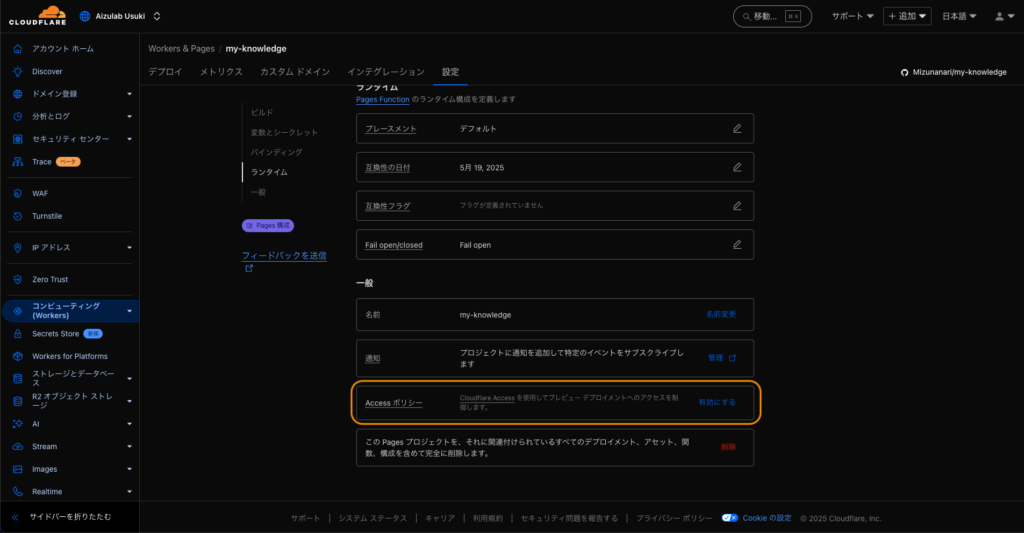Screen dimensions: 1024x533
Task: Click the Storage and Databases icon
Action: pyautogui.click(x=18, y=379)
